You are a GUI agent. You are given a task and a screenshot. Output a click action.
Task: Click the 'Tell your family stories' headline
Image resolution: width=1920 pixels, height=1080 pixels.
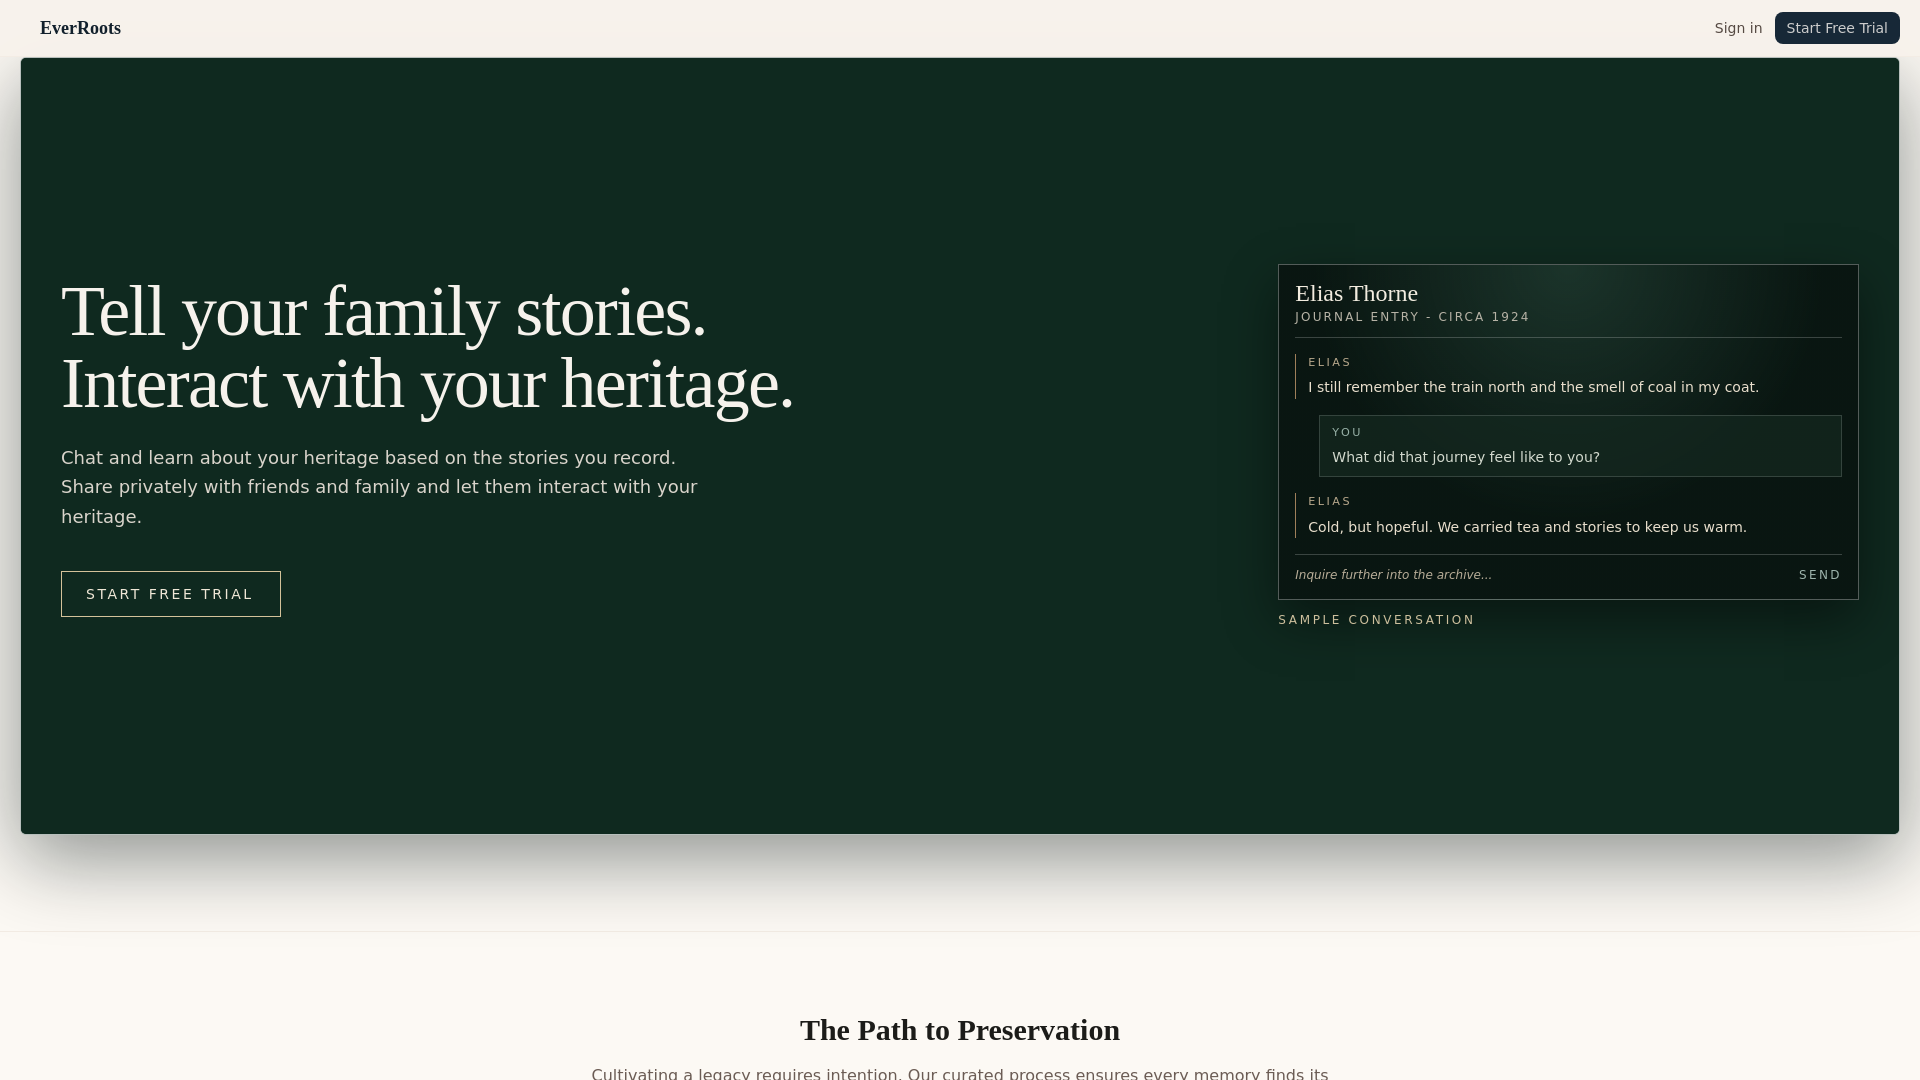tap(384, 312)
